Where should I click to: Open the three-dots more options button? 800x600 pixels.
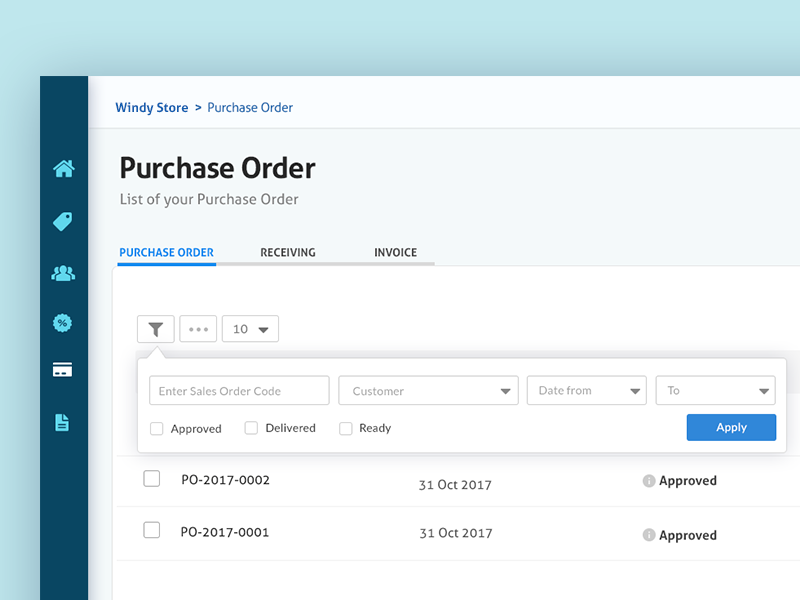click(x=198, y=329)
